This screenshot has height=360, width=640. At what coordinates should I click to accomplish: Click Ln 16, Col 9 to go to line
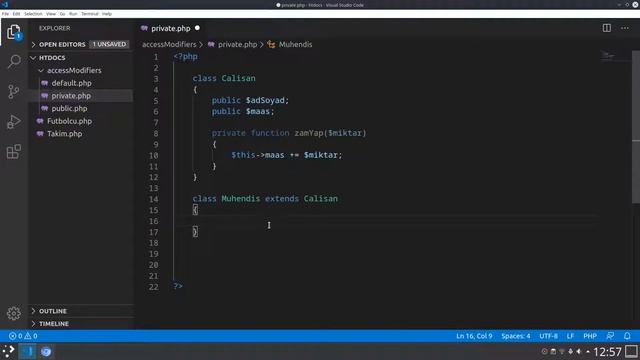pos(474,336)
